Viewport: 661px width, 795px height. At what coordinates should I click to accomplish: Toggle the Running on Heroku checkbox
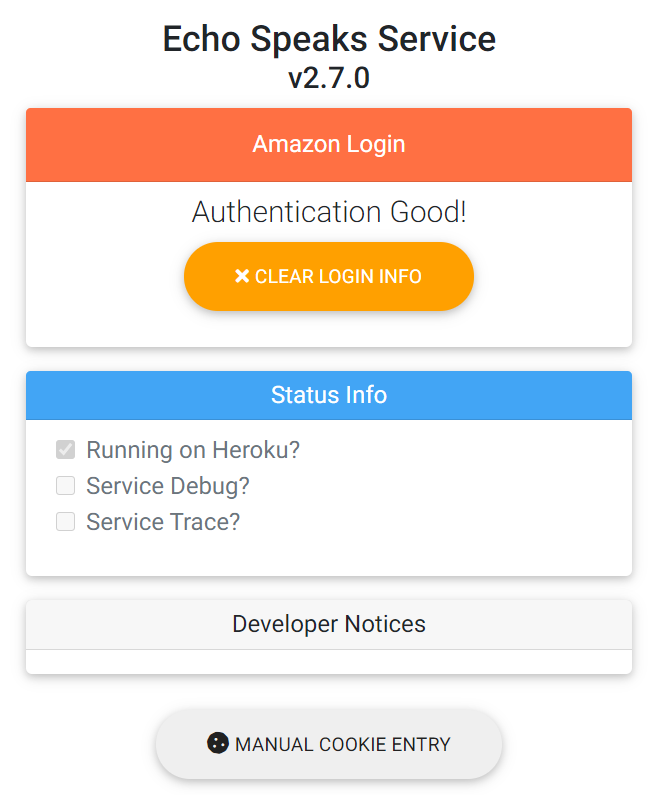coord(65,450)
